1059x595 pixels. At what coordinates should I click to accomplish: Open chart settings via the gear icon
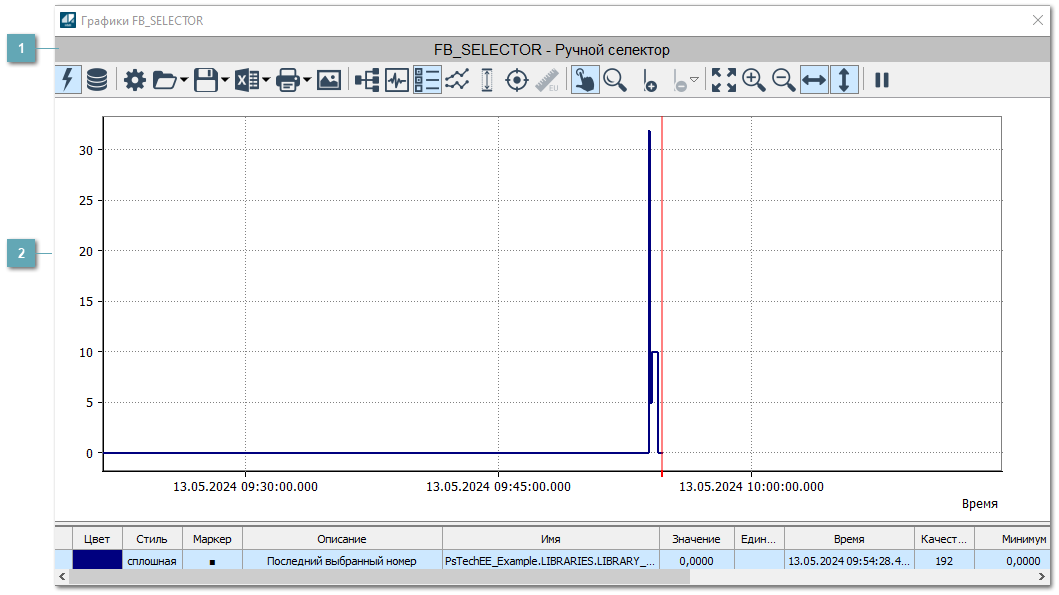[134, 81]
